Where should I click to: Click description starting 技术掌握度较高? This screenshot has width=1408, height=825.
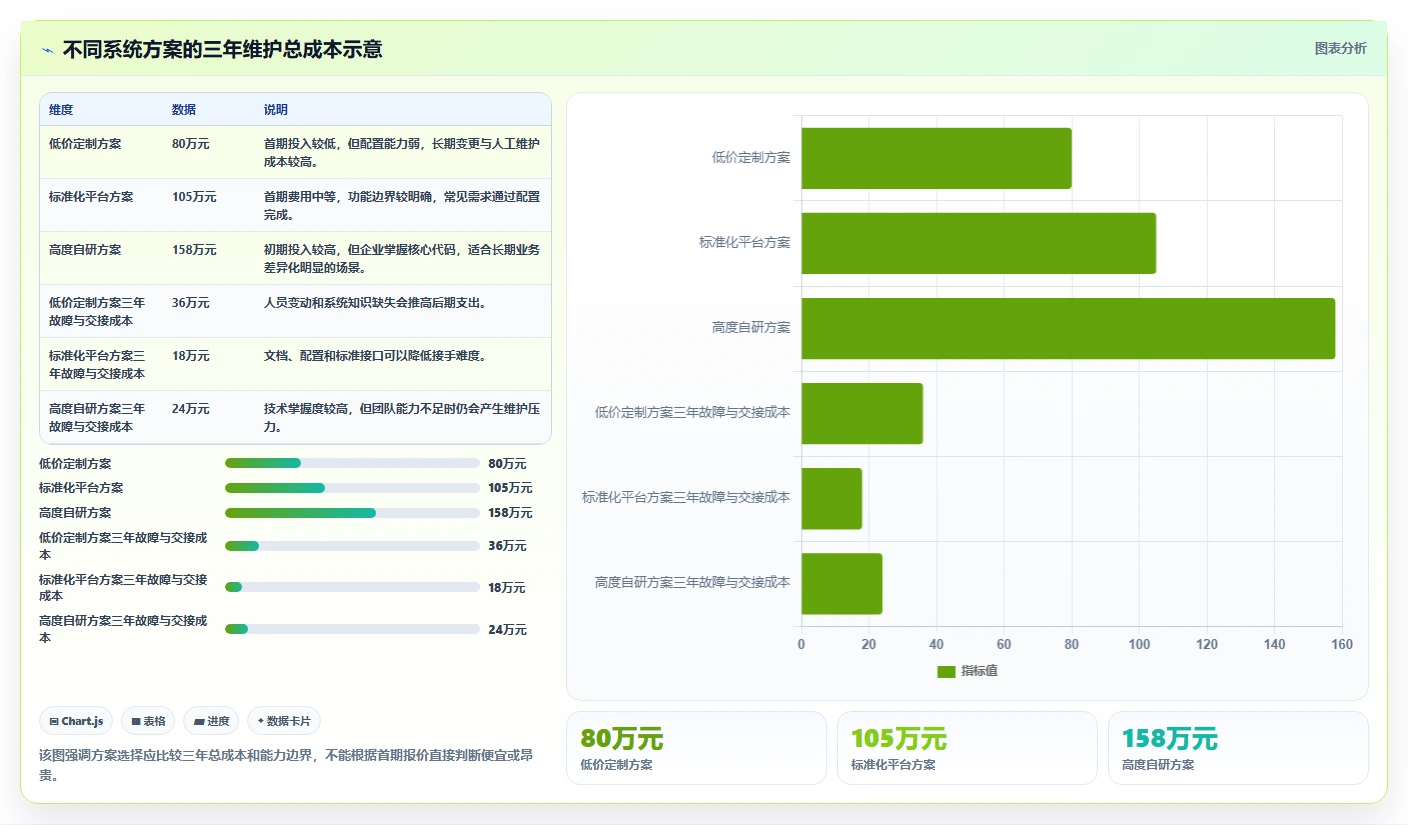point(402,418)
